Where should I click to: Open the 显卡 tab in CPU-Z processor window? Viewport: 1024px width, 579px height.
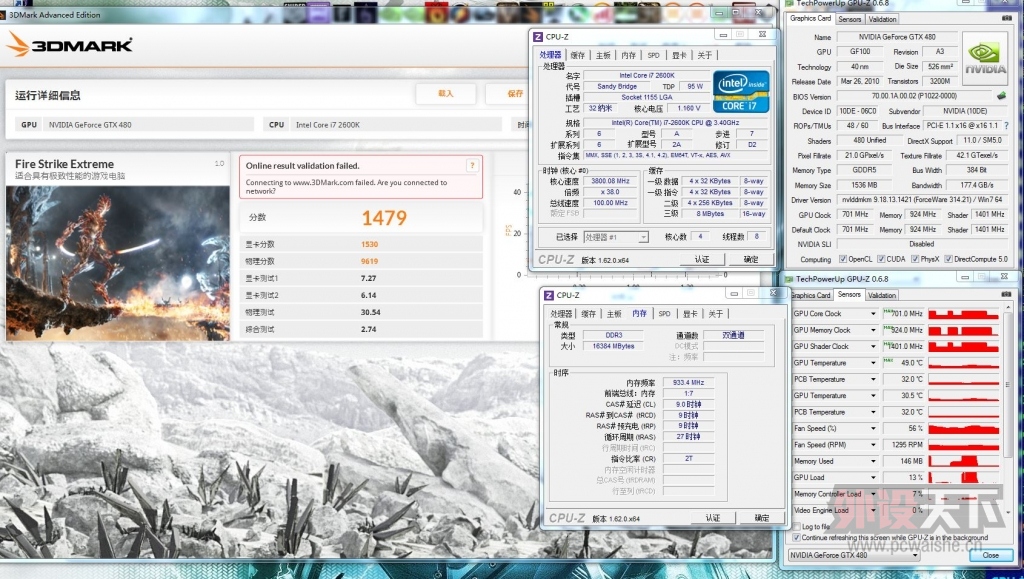[679, 55]
